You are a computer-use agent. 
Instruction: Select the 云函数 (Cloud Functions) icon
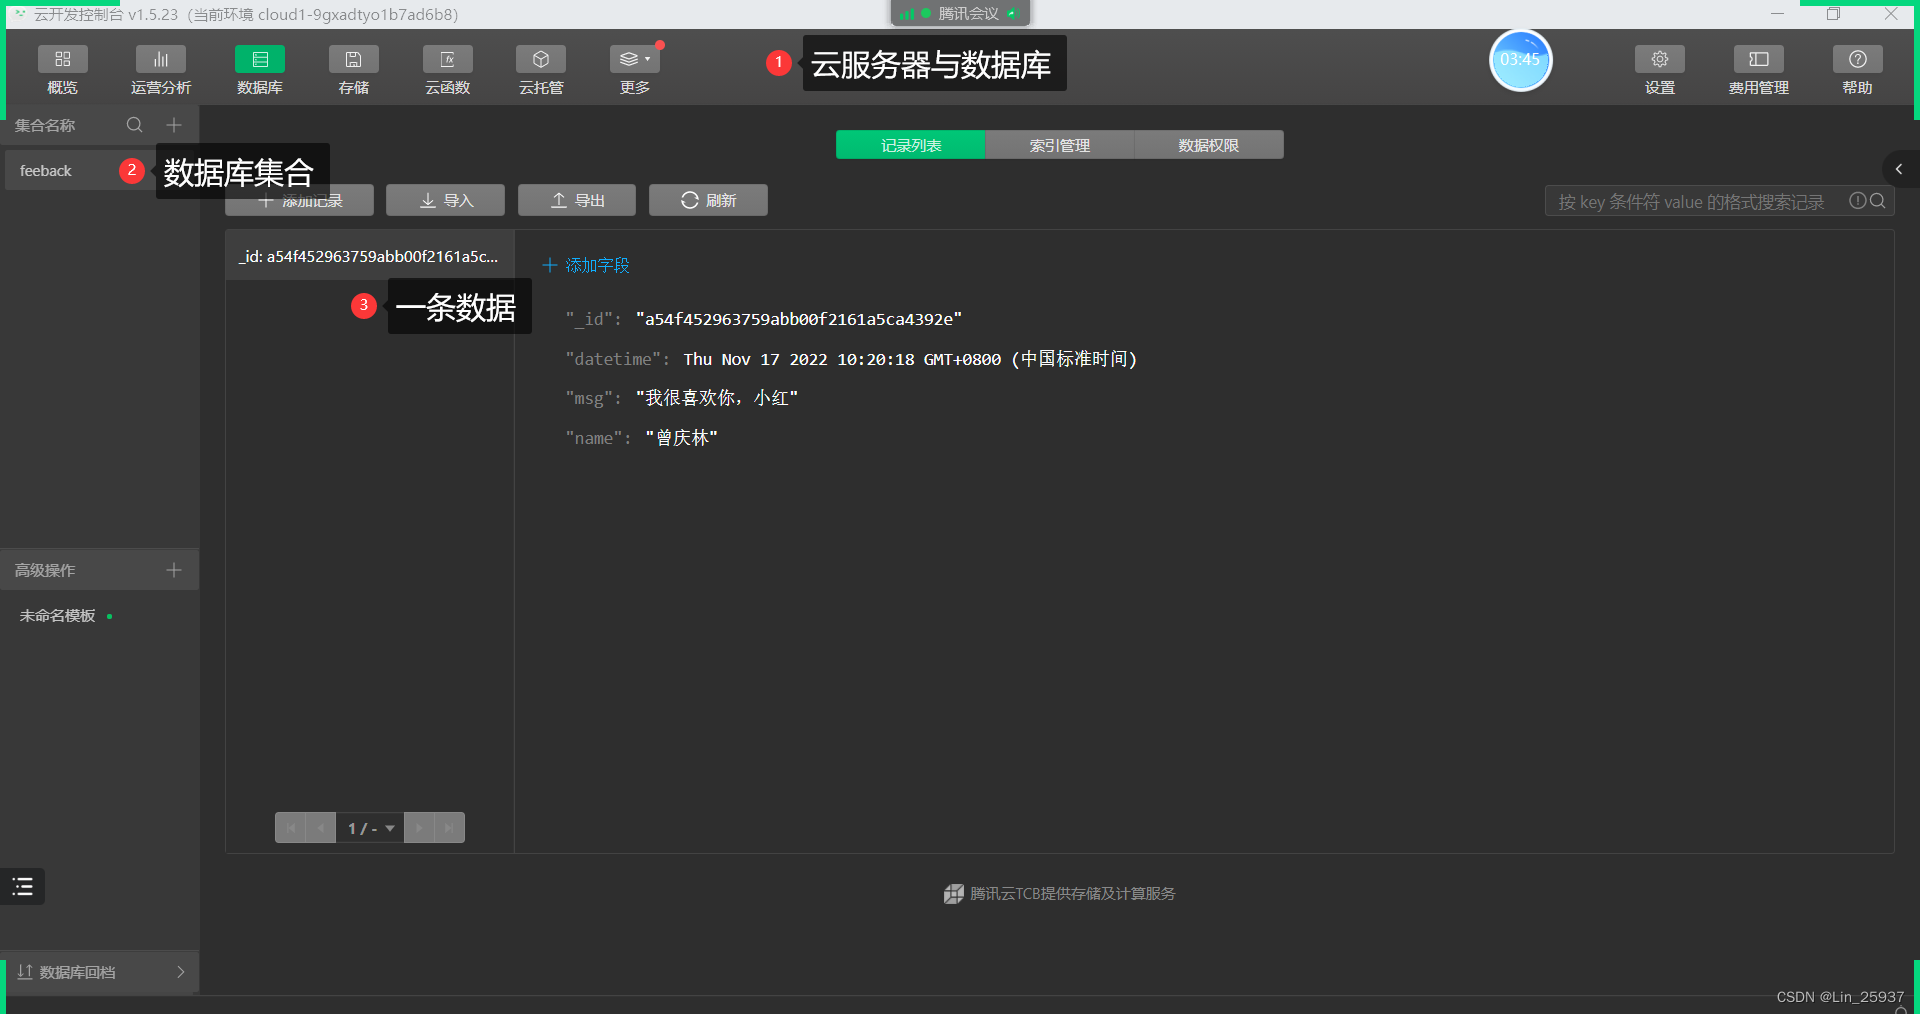(447, 68)
